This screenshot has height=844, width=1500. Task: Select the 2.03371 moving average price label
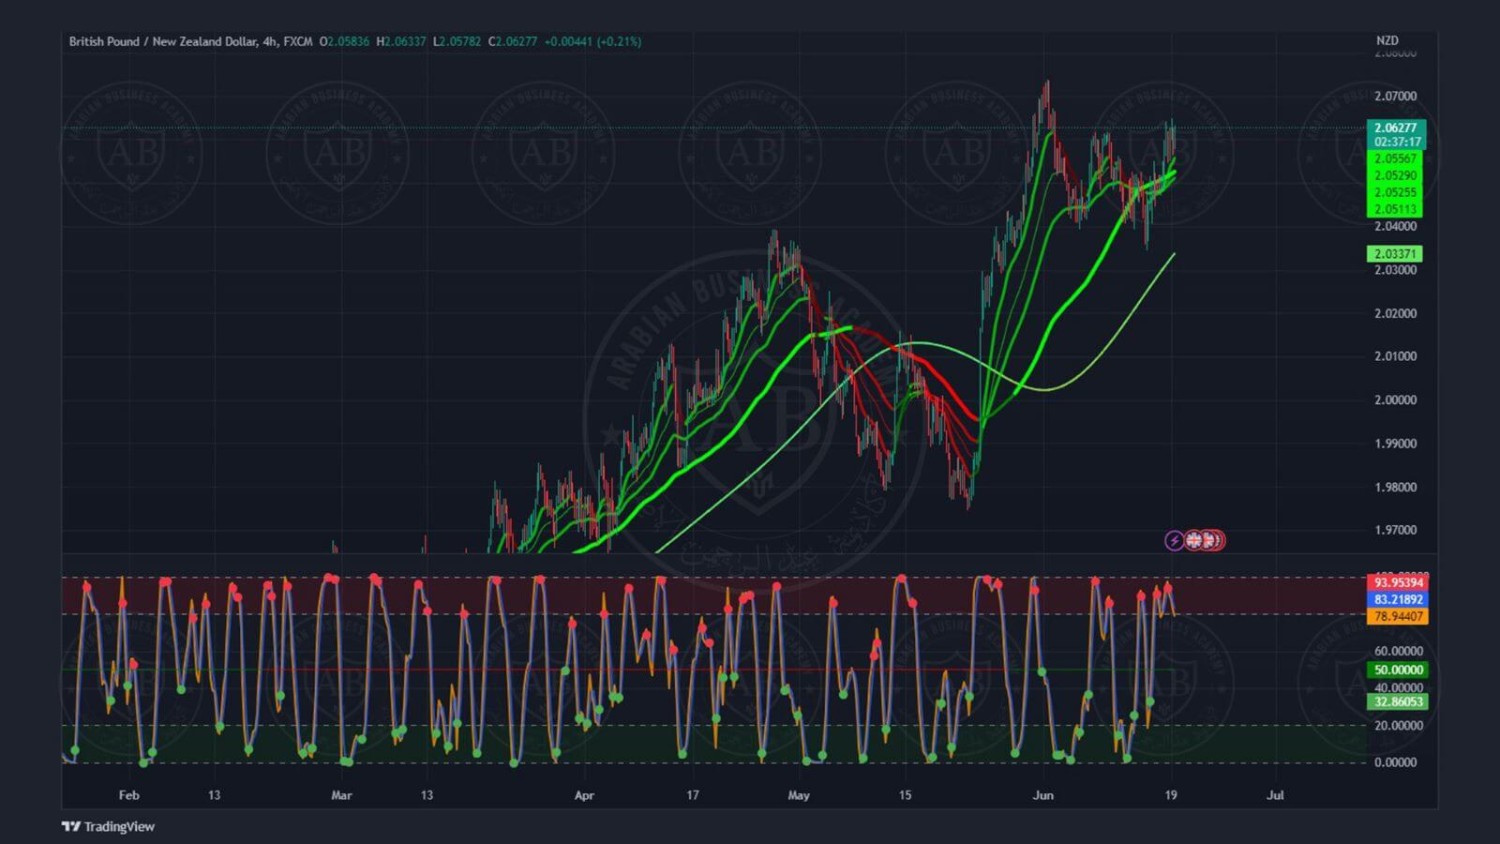click(x=1394, y=254)
